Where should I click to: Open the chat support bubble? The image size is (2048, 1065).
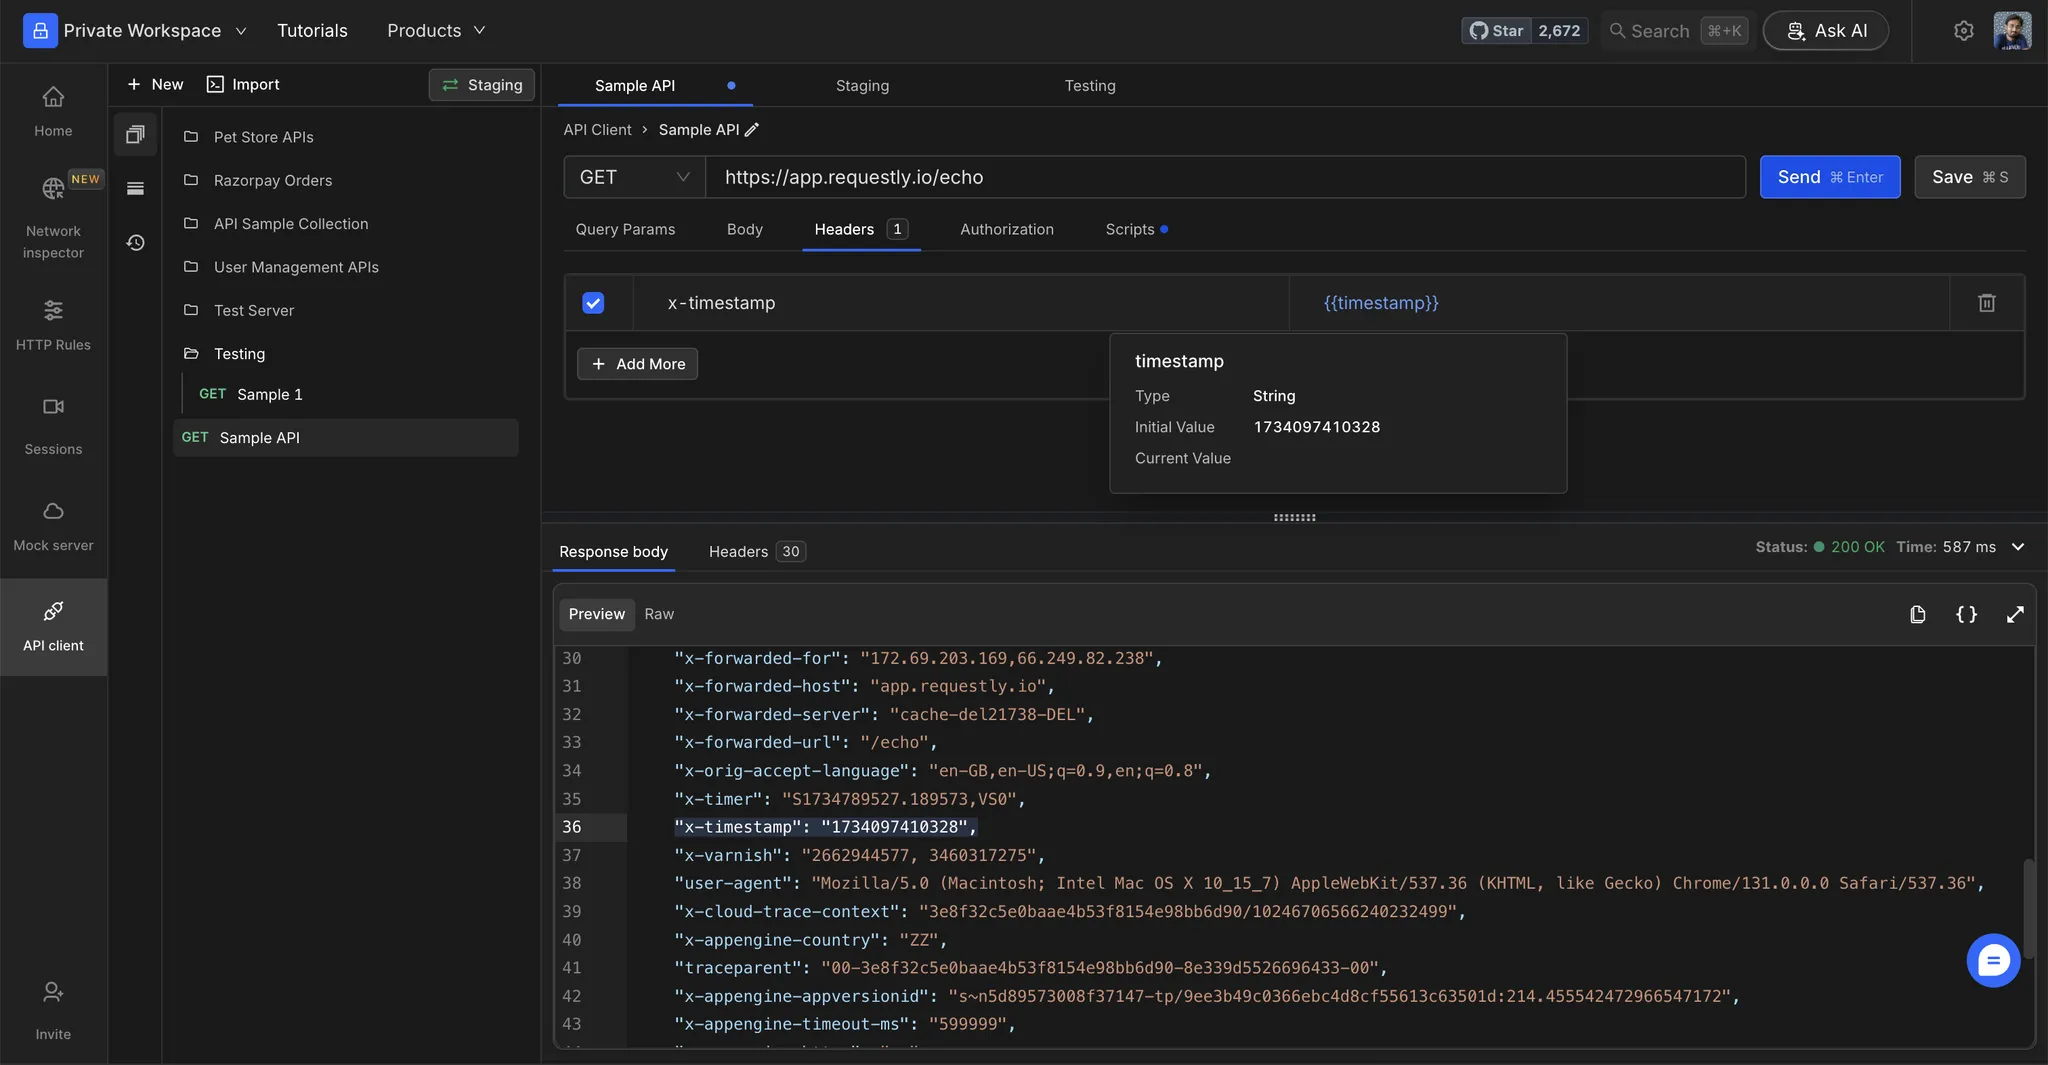pyautogui.click(x=1992, y=961)
